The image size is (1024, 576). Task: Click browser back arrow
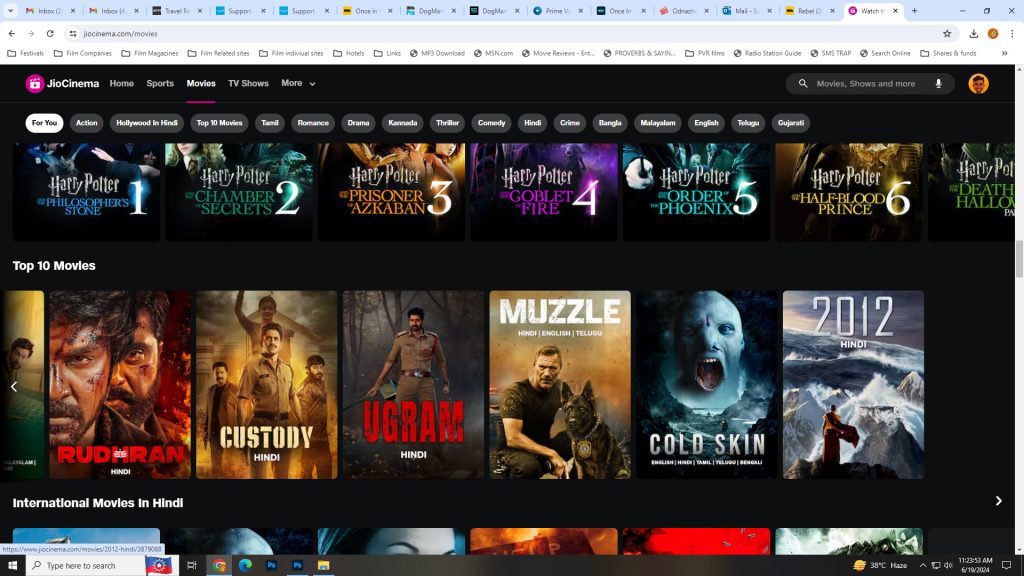click(12, 33)
